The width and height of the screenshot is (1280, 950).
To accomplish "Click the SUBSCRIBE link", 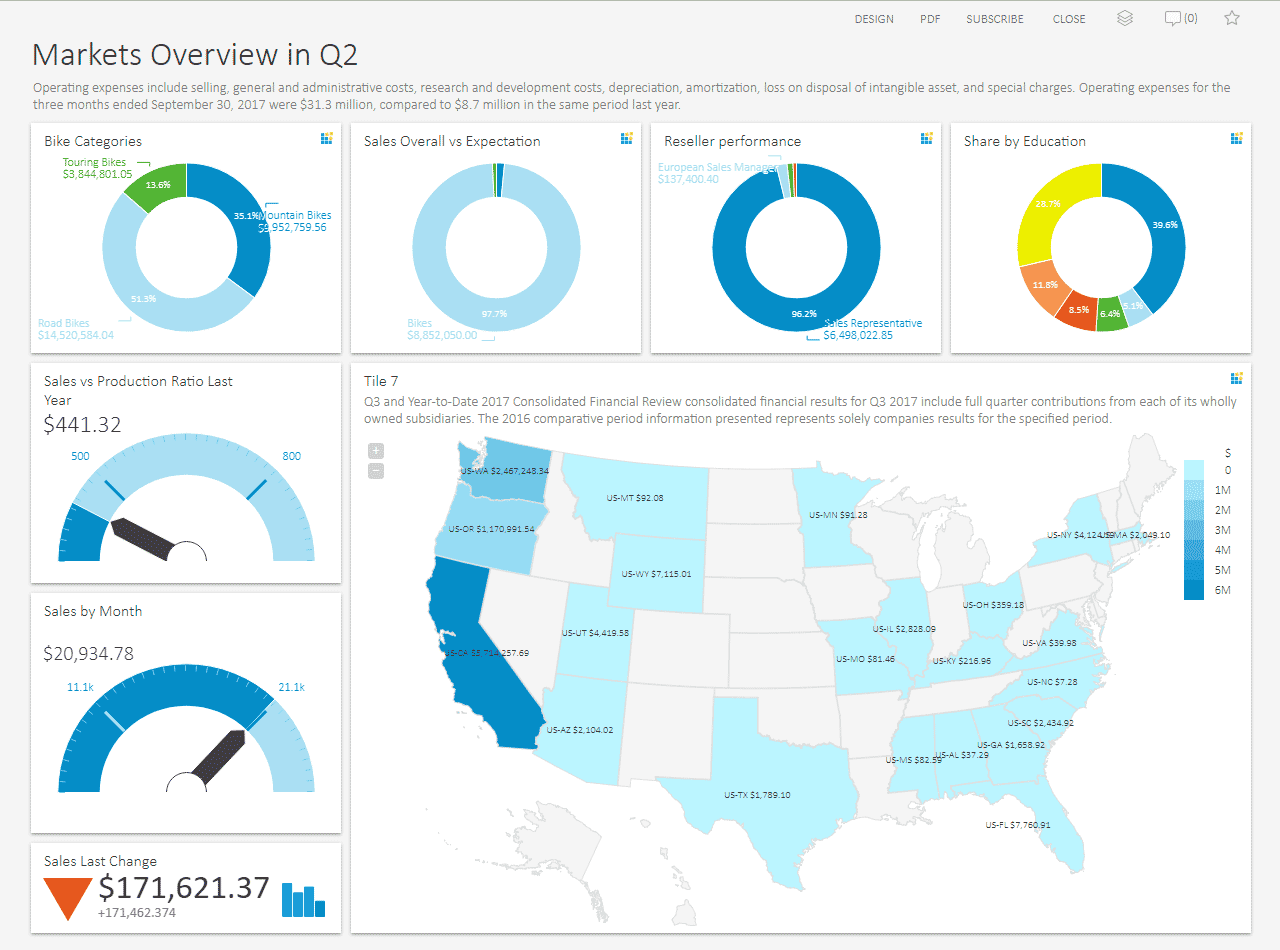I will [x=994, y=19].
